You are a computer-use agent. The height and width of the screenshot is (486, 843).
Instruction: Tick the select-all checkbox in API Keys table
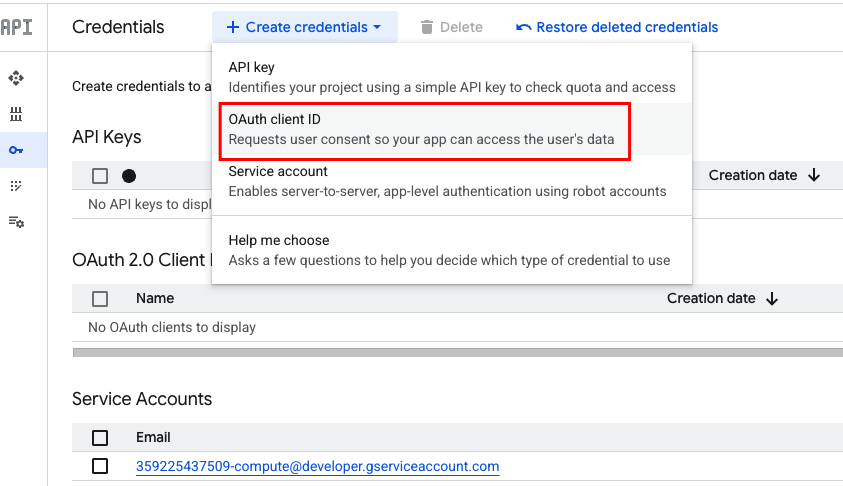(100, 176)
